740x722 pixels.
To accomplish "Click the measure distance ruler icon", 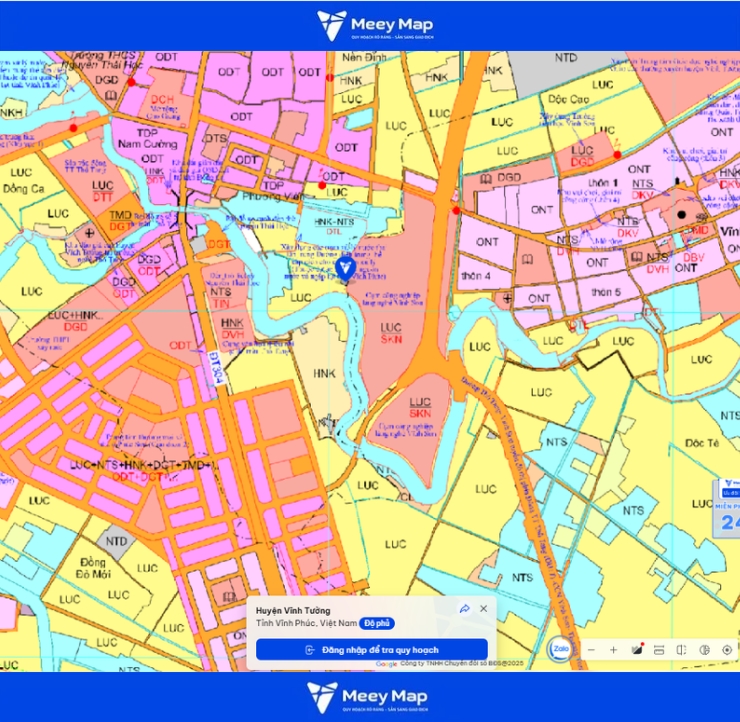I will click(x=659, y=650).
